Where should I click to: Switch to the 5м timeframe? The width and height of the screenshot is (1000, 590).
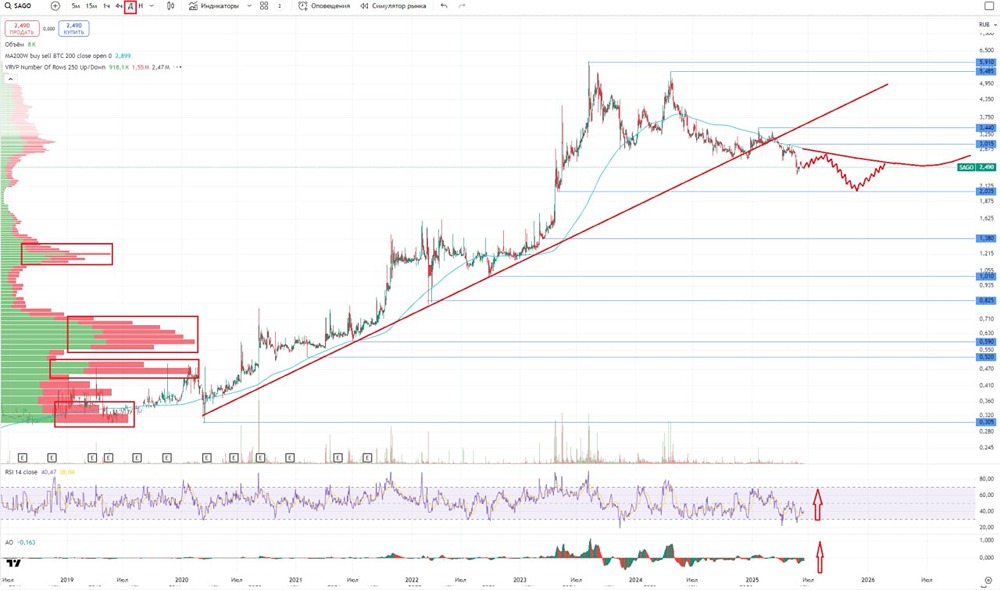76,6
